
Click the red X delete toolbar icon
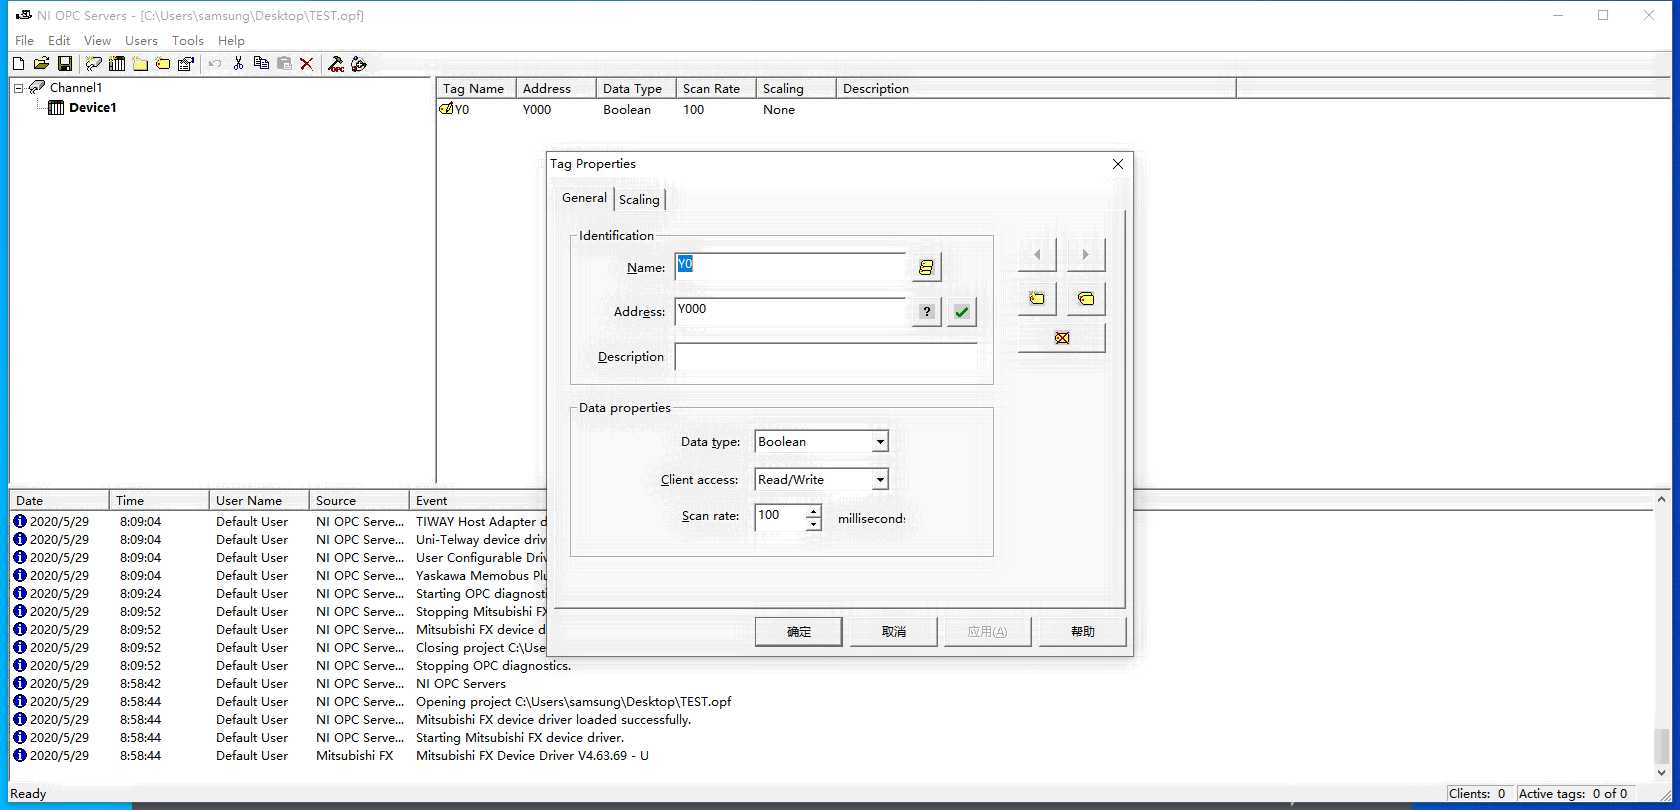(x=307, y=64)
